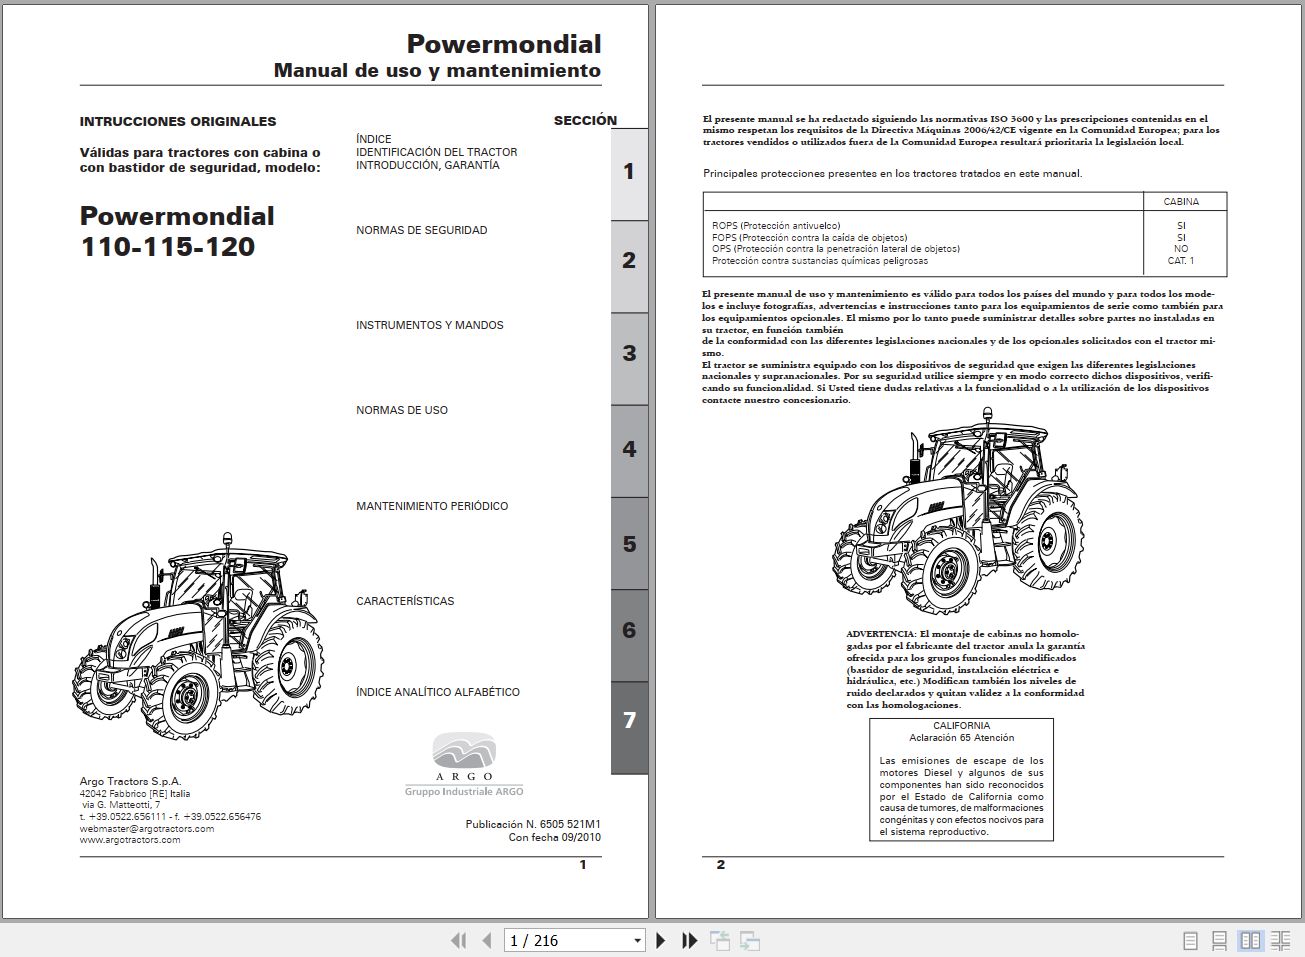Click the Powermondial title heading
The height and width of the screenshot is (957, 1305).
504,44
